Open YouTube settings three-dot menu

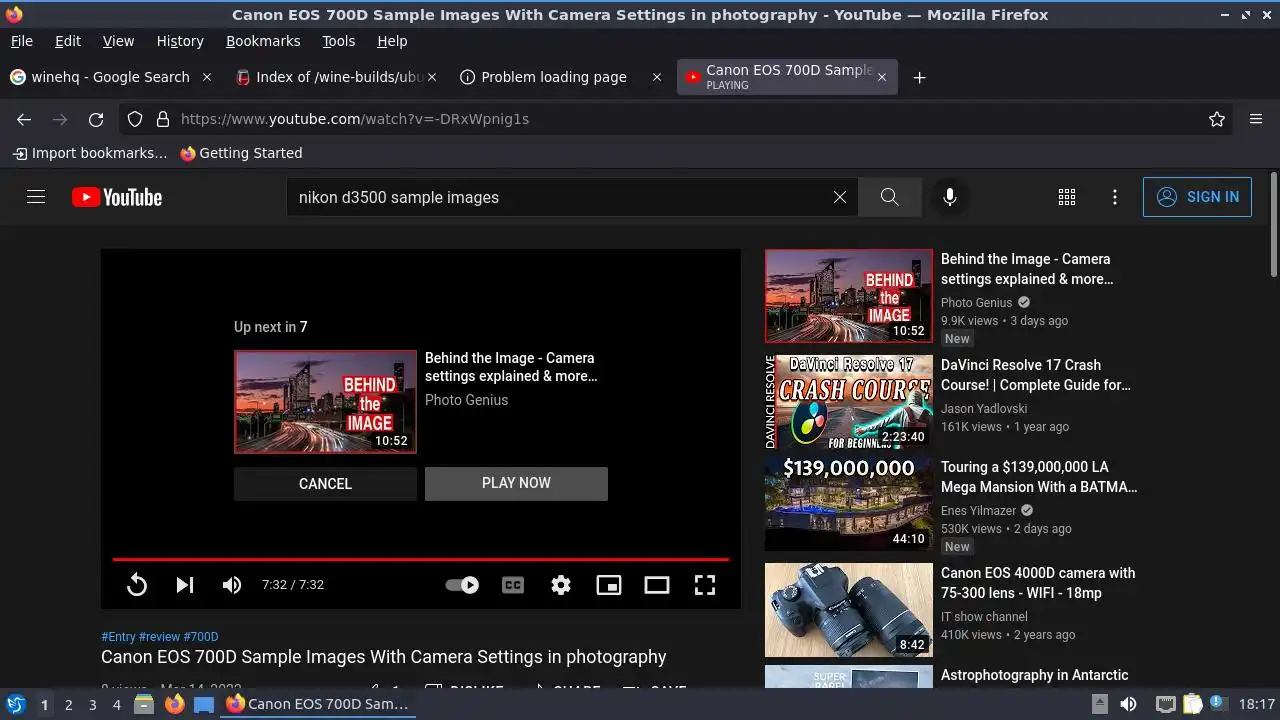1115,197
